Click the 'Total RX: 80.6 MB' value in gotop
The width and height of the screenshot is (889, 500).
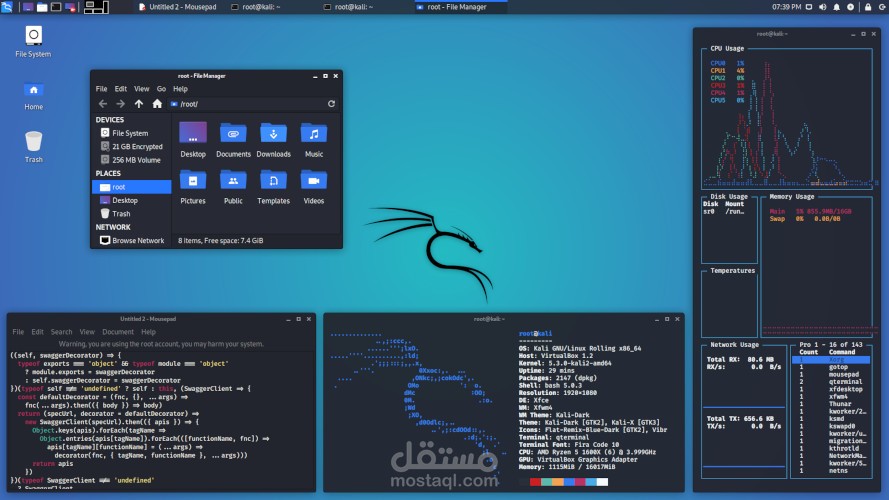(740, 359)
